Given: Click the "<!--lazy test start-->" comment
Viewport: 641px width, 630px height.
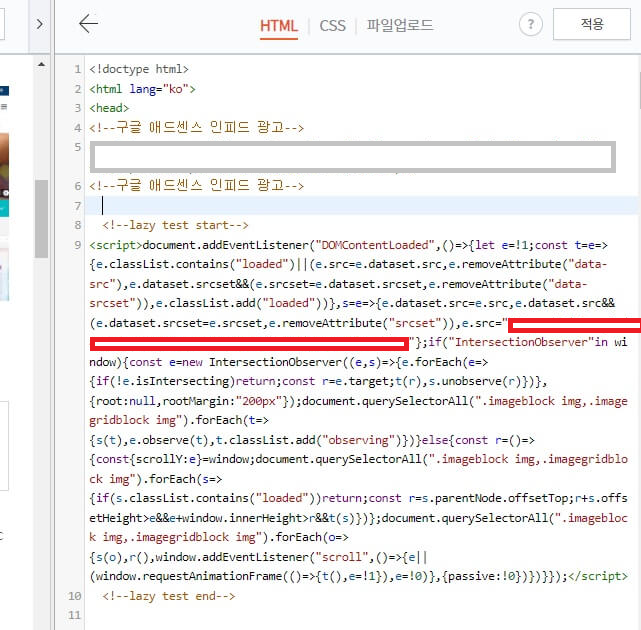Looking at the screenshot, I should point(175,225).
